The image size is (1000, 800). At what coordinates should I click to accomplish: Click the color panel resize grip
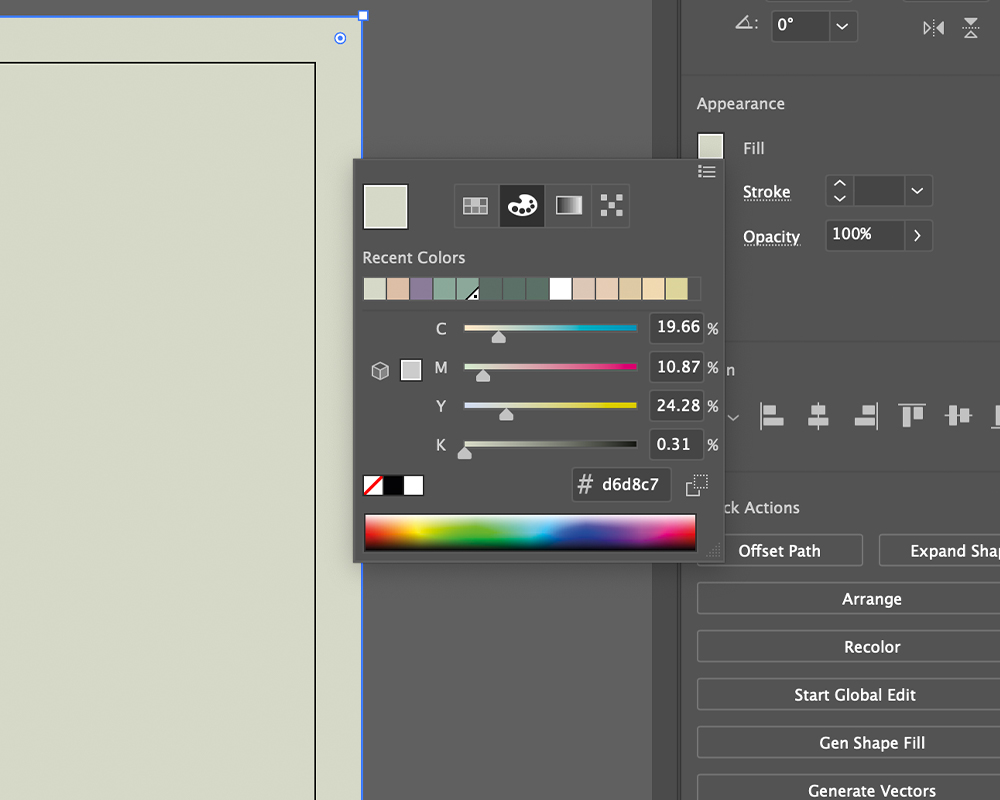pos(714,551)
